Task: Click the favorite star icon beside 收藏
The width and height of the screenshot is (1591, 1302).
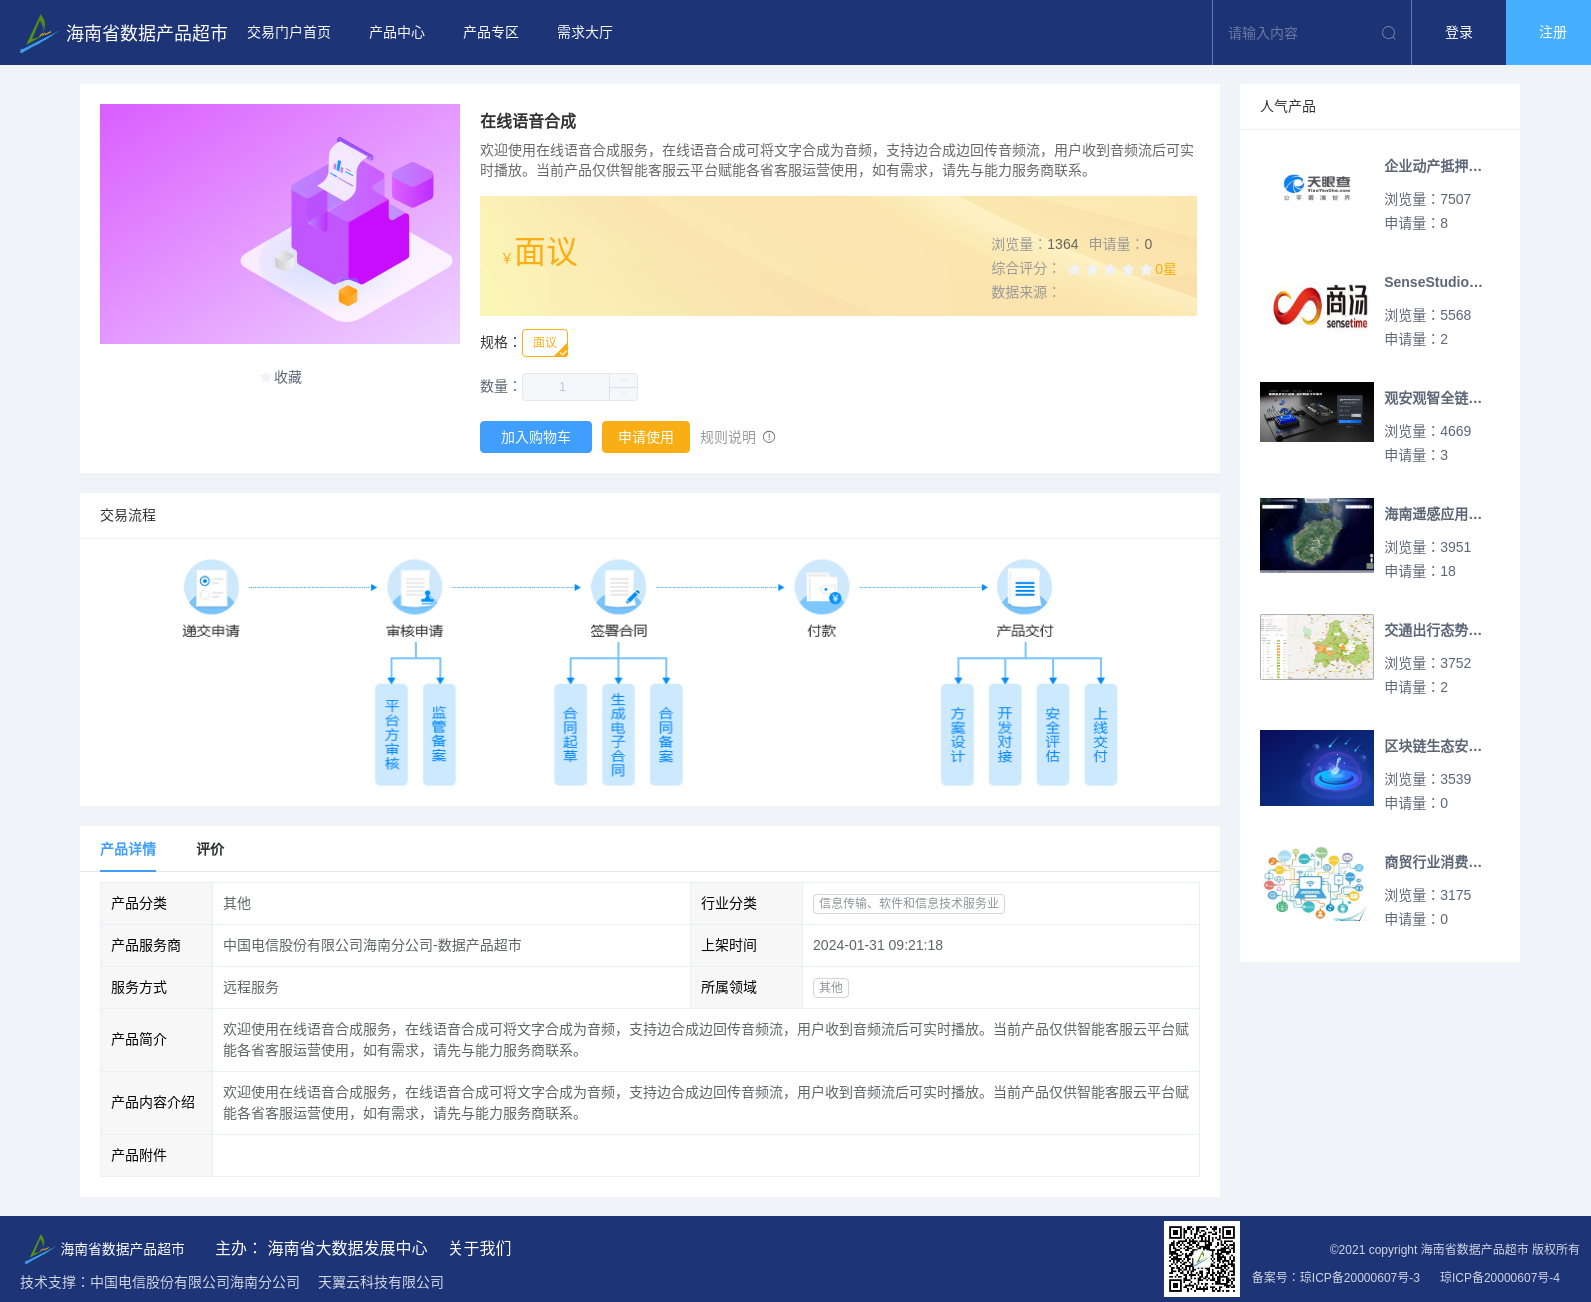Action: (x=266, y=377)
